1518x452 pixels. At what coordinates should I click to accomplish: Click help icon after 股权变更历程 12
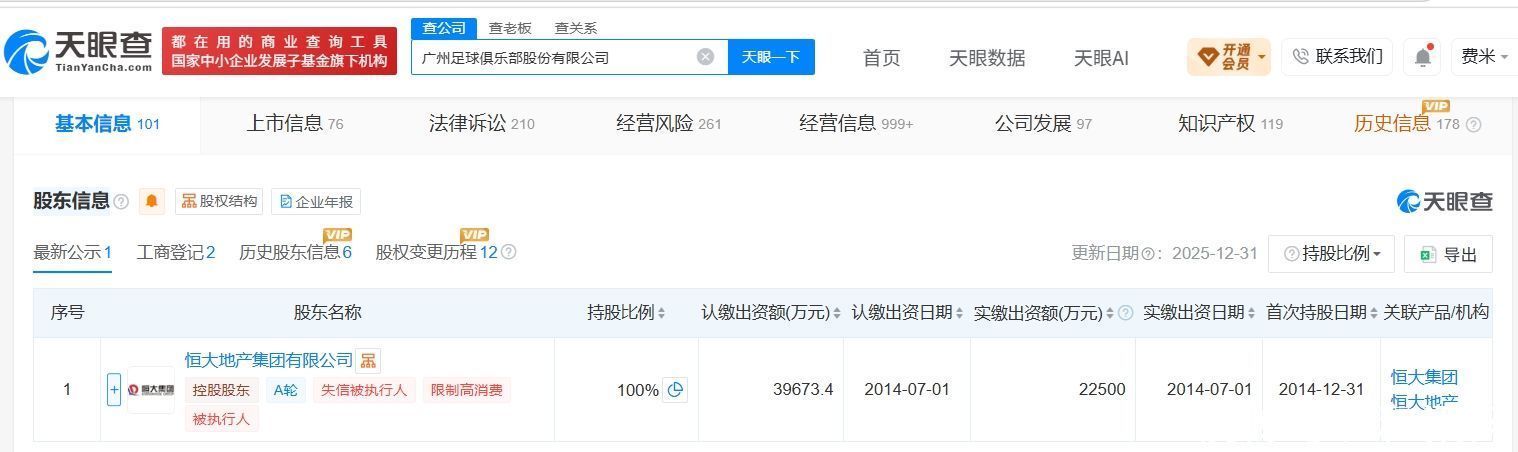pyautogui.click(x=508, y=252)
